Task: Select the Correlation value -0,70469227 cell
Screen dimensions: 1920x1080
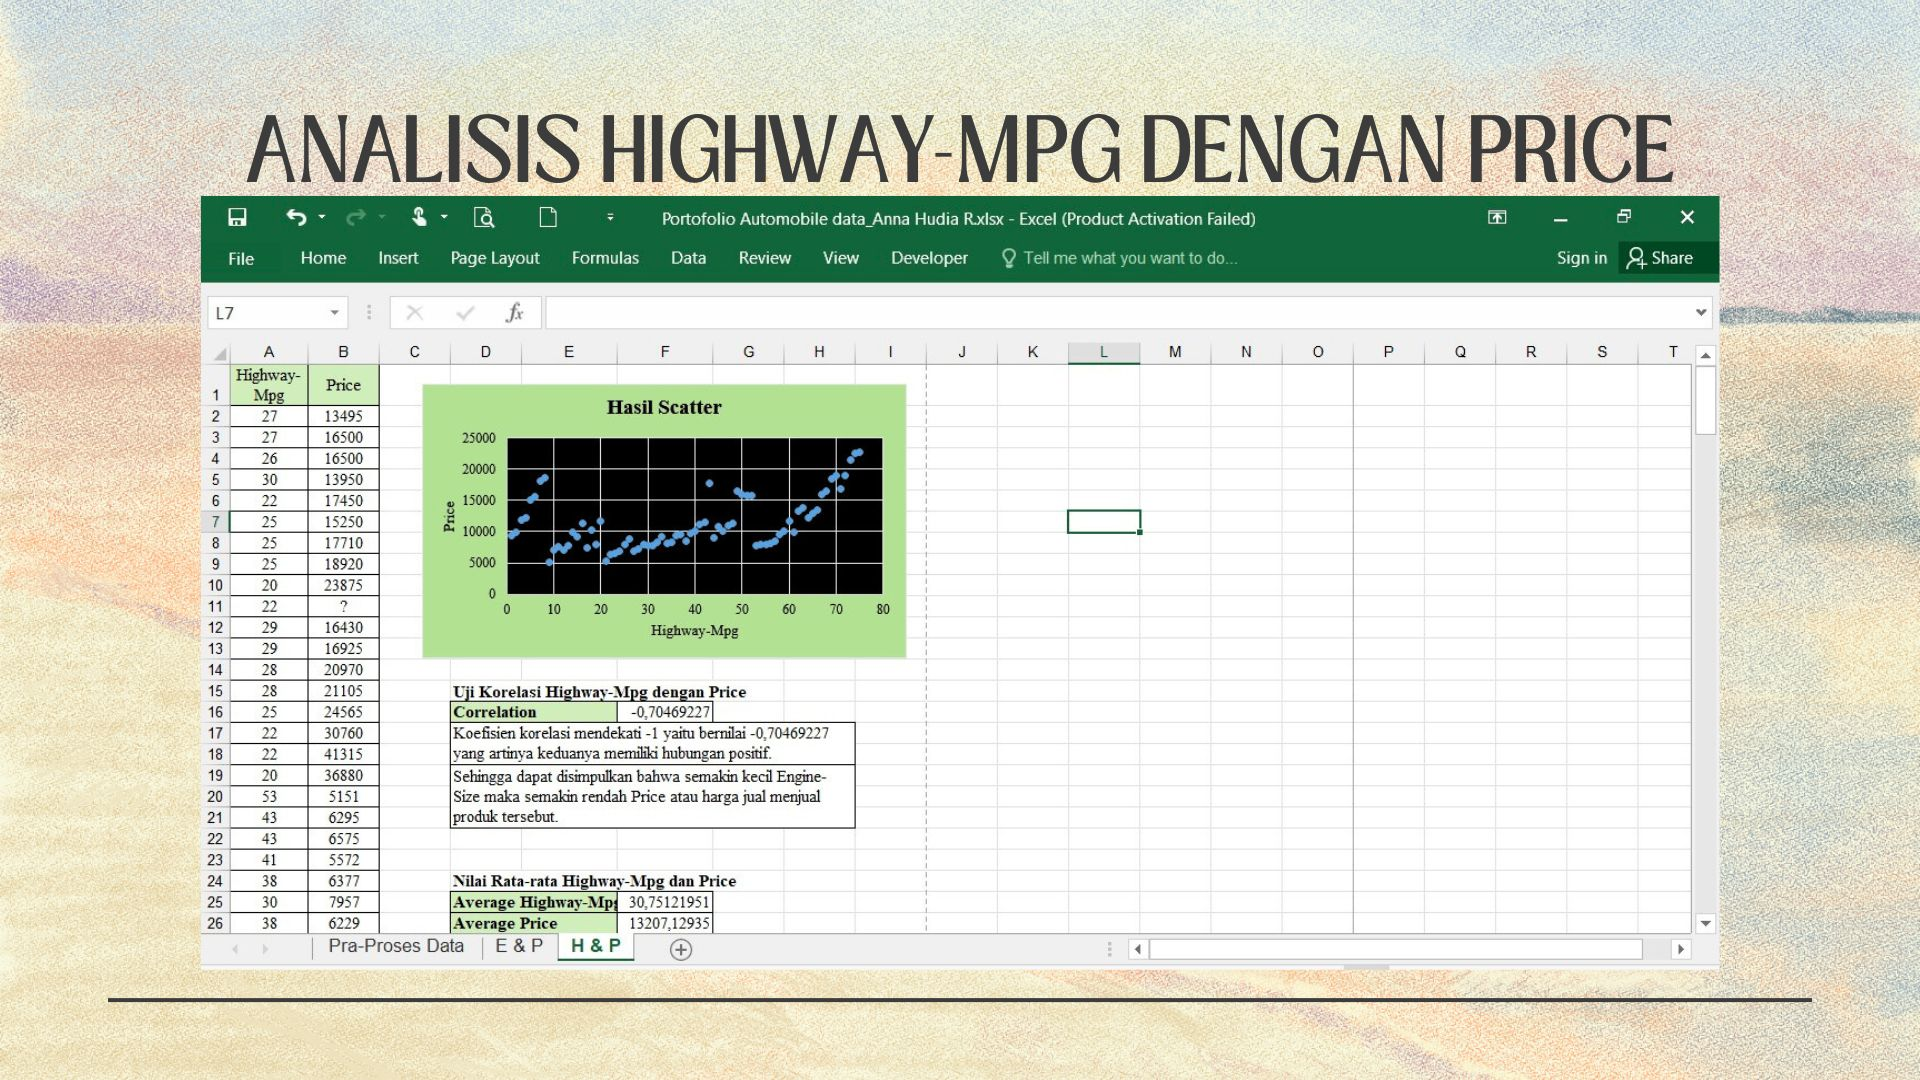Action: (x=665, y=712)
